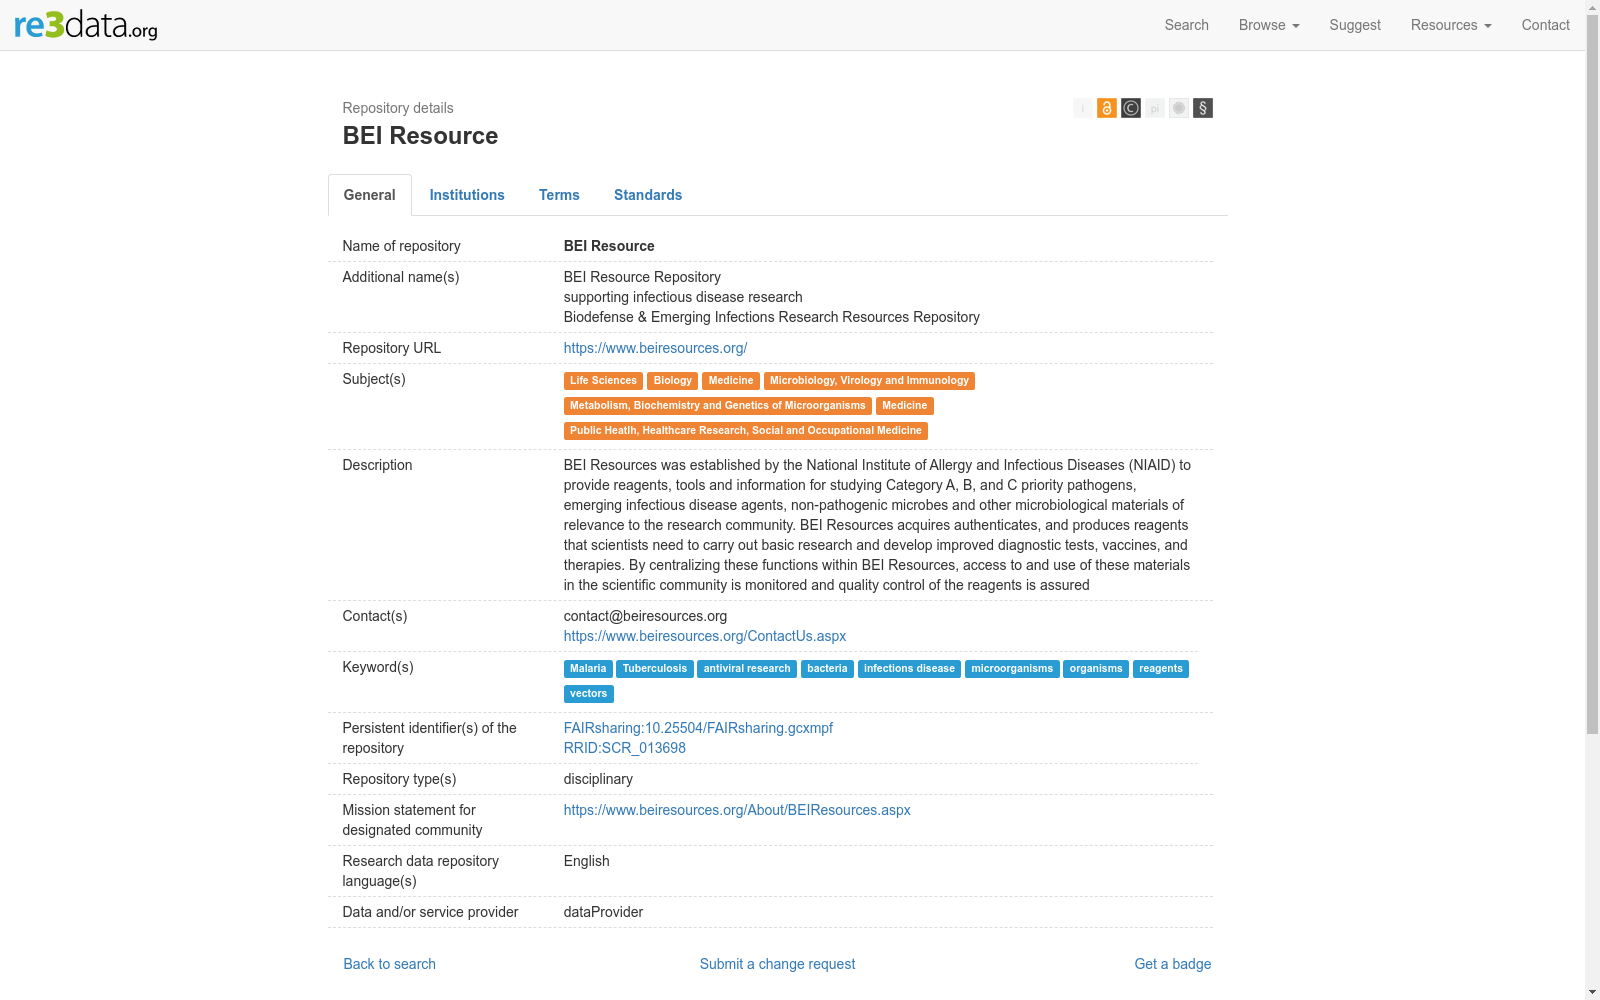Select the Life Sciences subject tag

603,381
